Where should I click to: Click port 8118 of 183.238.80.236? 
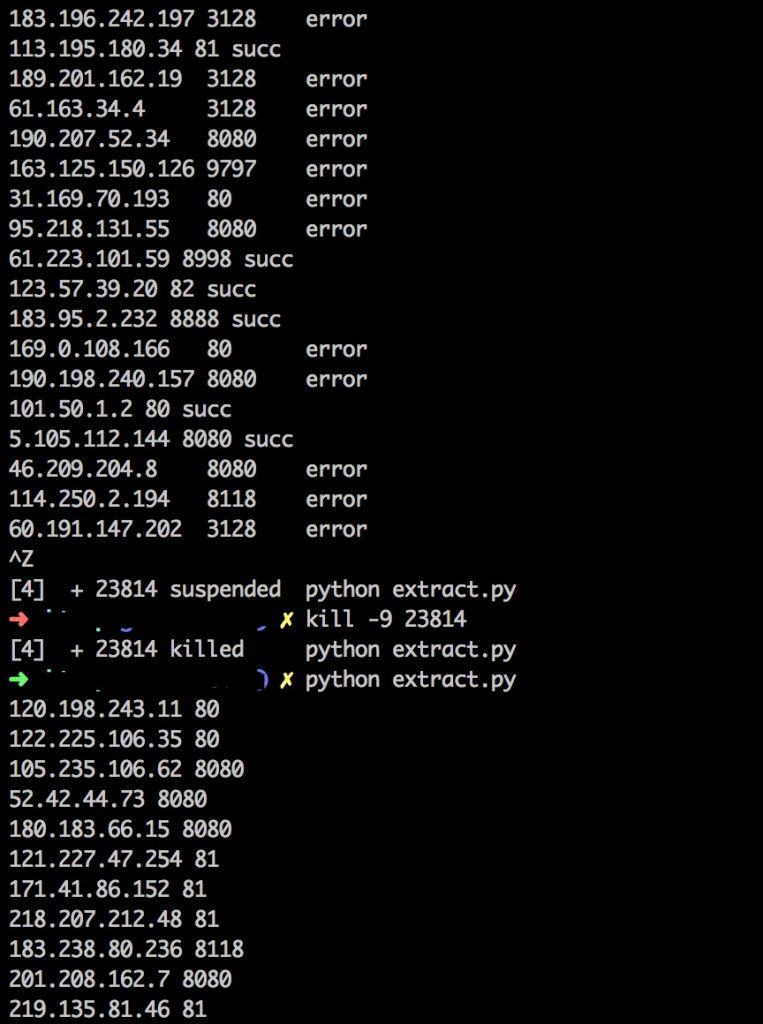(x=219, y=949)
